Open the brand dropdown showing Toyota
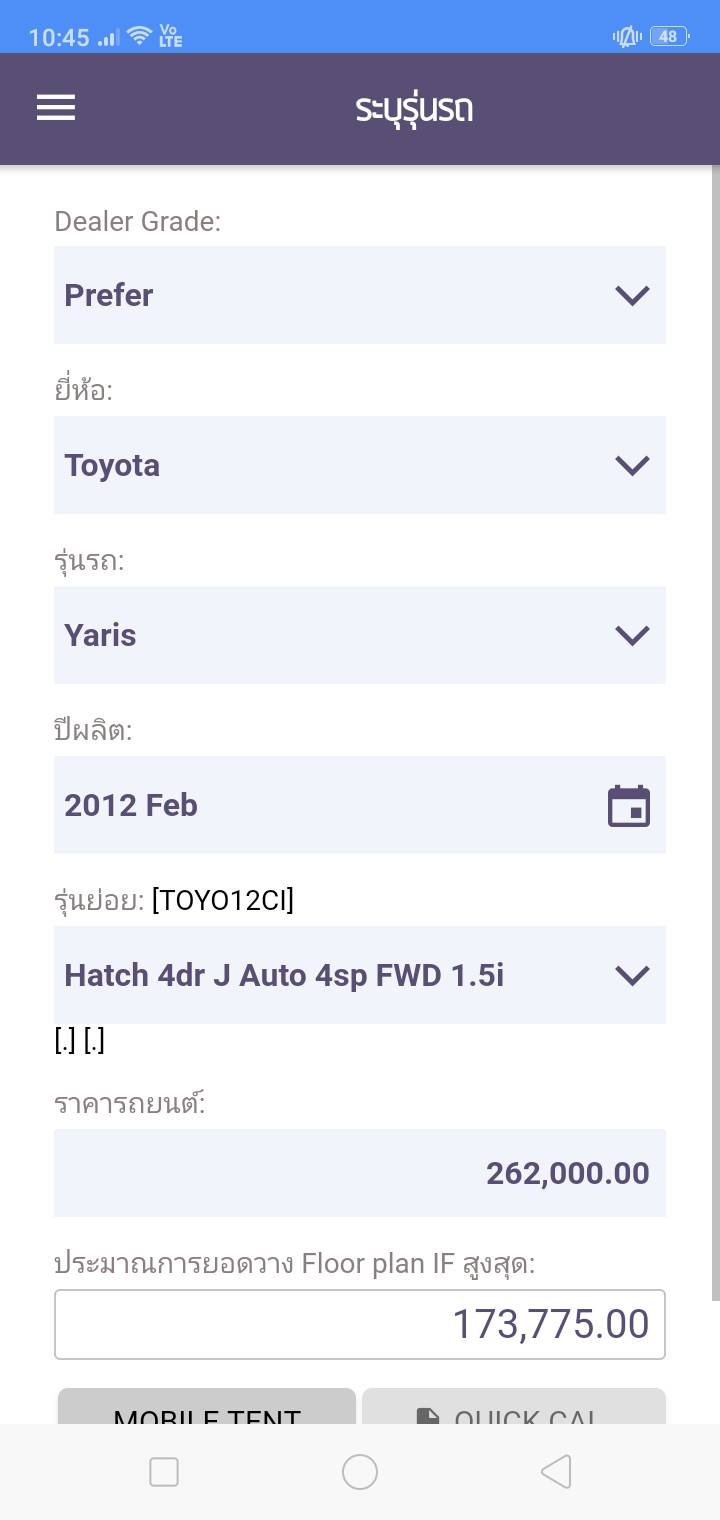Image resolution: width=720 pixels, height=1520 pixels. 360,465
